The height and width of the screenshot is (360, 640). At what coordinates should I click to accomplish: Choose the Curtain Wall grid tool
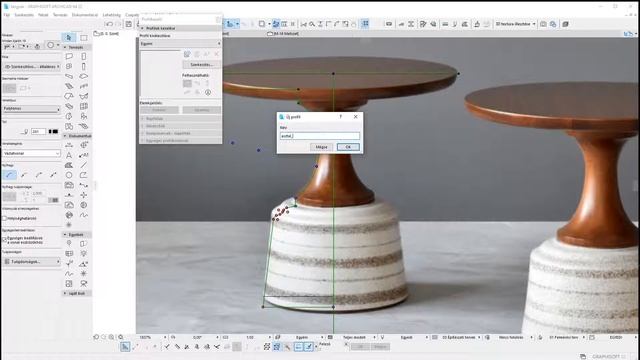coord(84,106)
